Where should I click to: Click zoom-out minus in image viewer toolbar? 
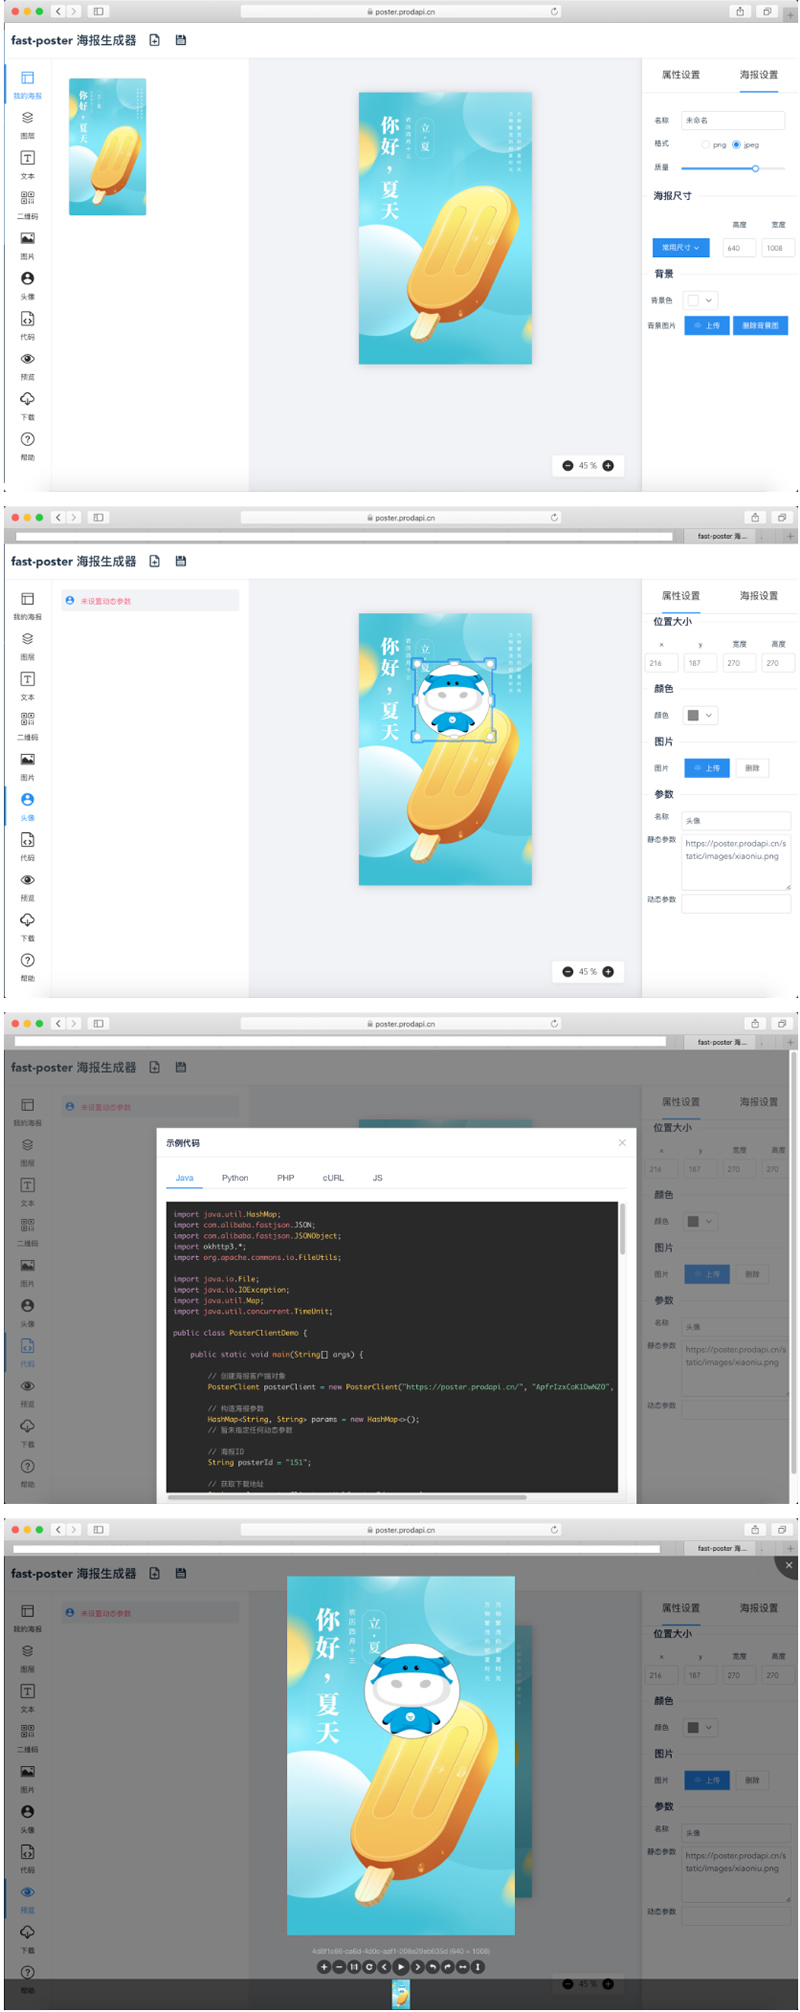click(339, 1967)
